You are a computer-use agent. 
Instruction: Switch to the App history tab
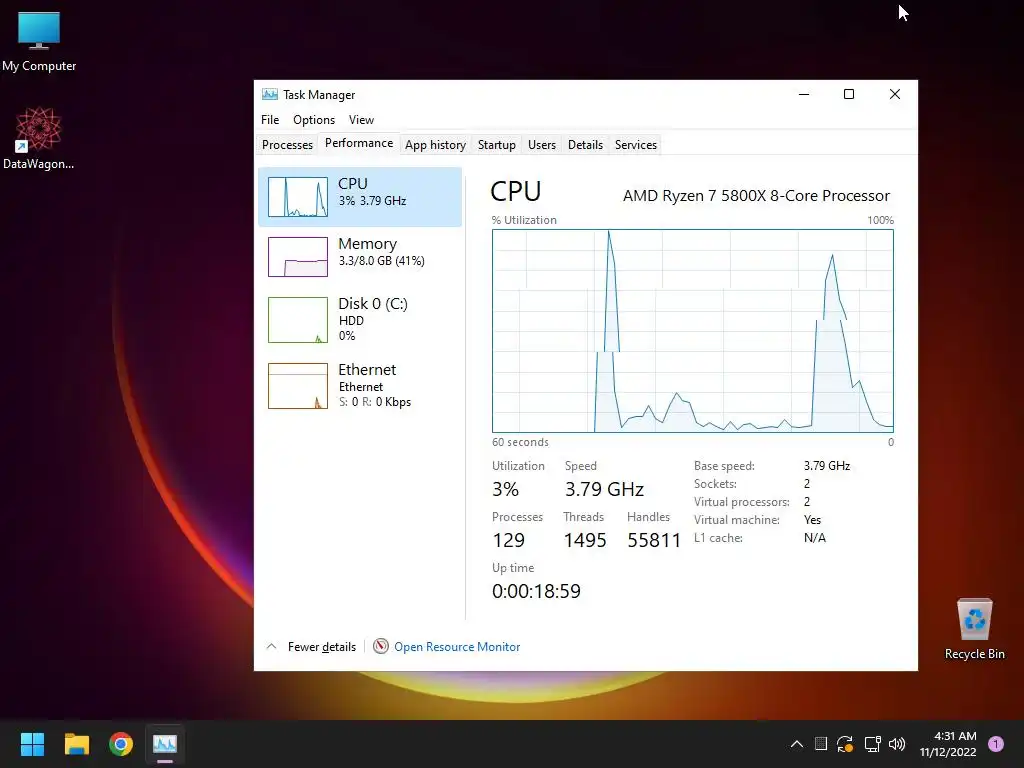[436, 144]
